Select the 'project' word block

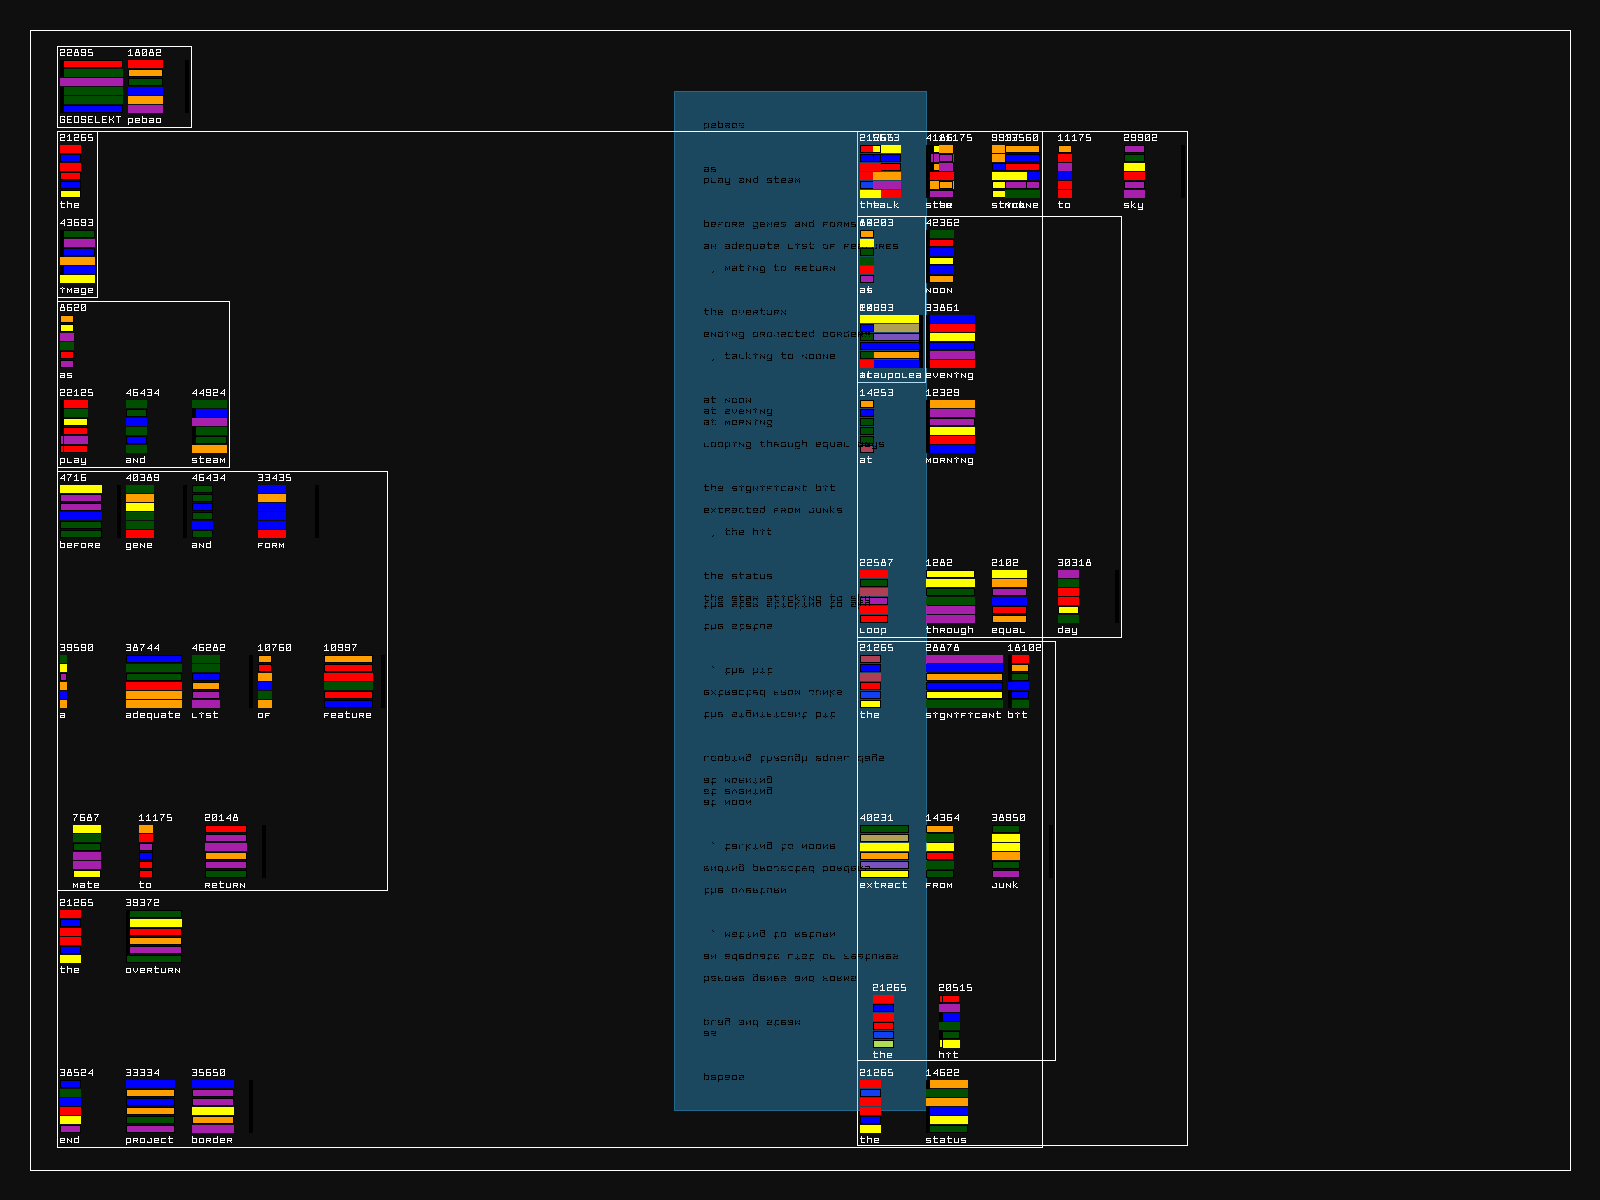click(x=150, y=1106)
